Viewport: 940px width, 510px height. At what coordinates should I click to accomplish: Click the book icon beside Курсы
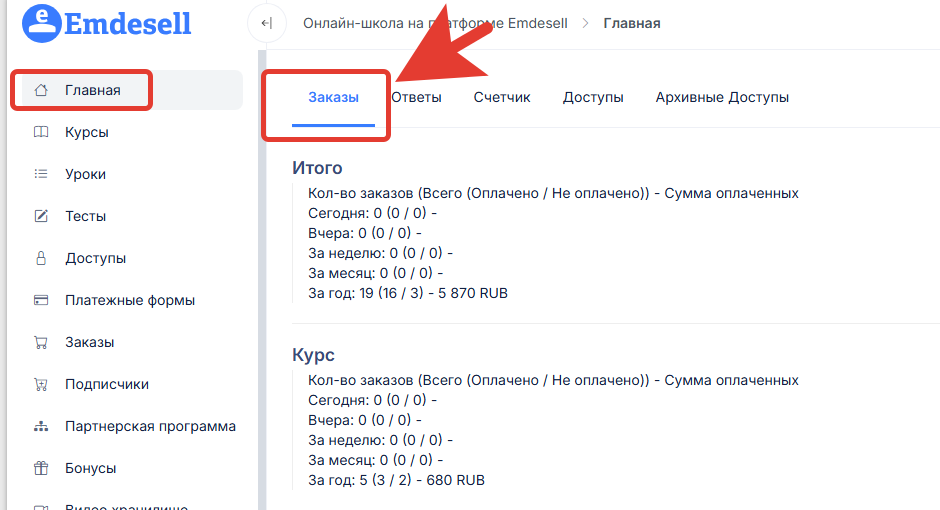click(x=41, y=132)
